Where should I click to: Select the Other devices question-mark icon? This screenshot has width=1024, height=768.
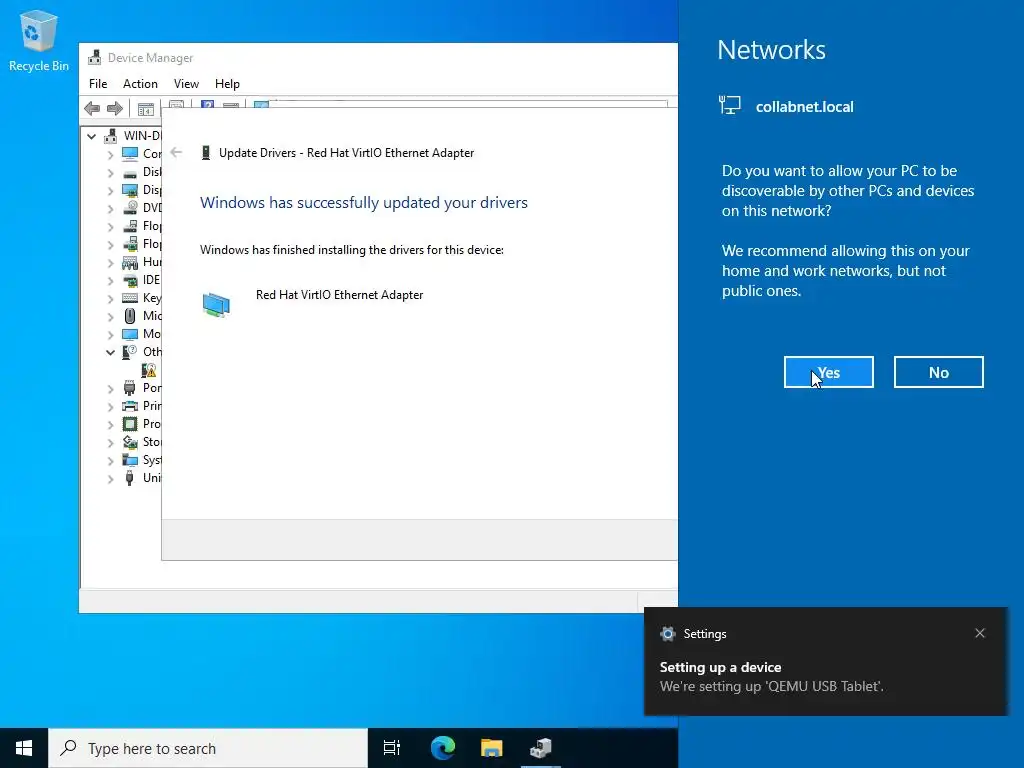click(x=130, y=352)
